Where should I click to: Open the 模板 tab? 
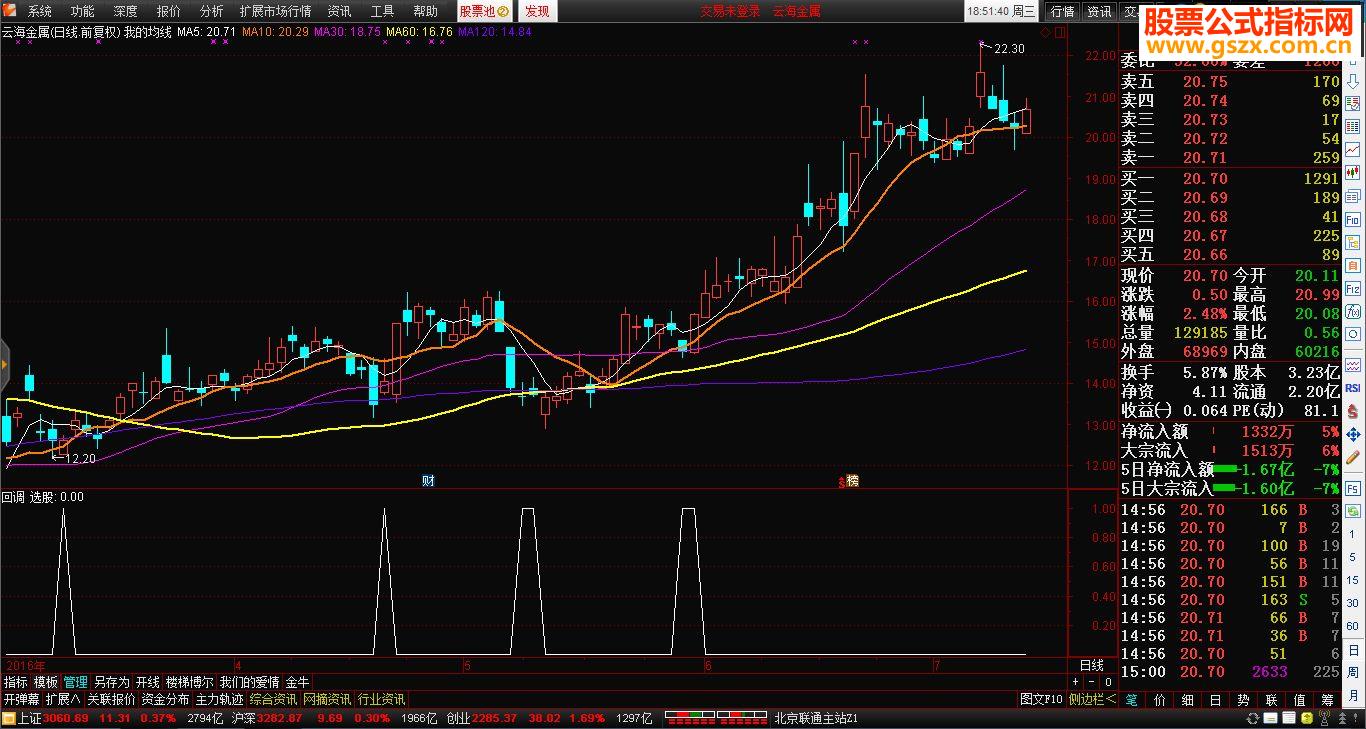[45, 682]
